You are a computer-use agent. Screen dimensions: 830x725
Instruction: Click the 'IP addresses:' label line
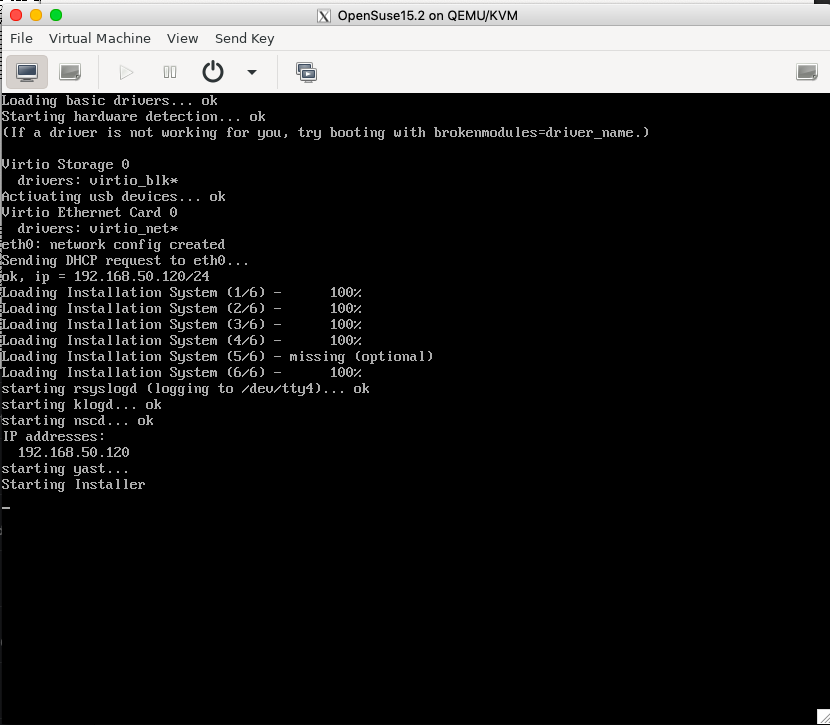click(53, 437)
